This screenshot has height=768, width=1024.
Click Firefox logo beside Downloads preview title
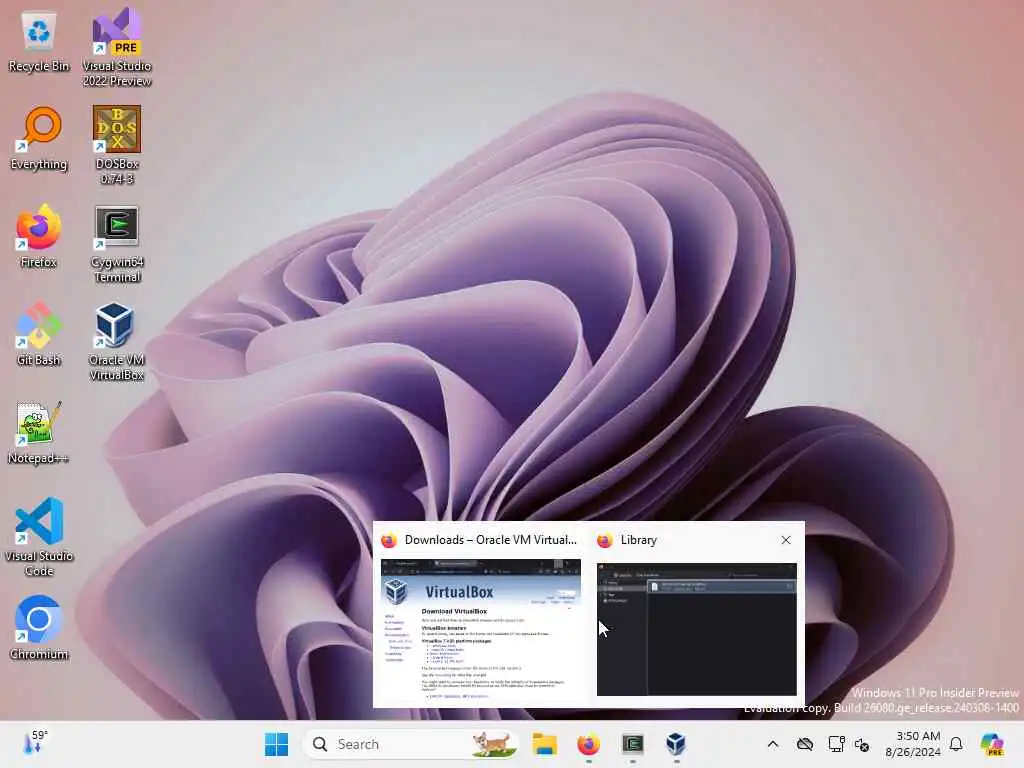point(389,540)
